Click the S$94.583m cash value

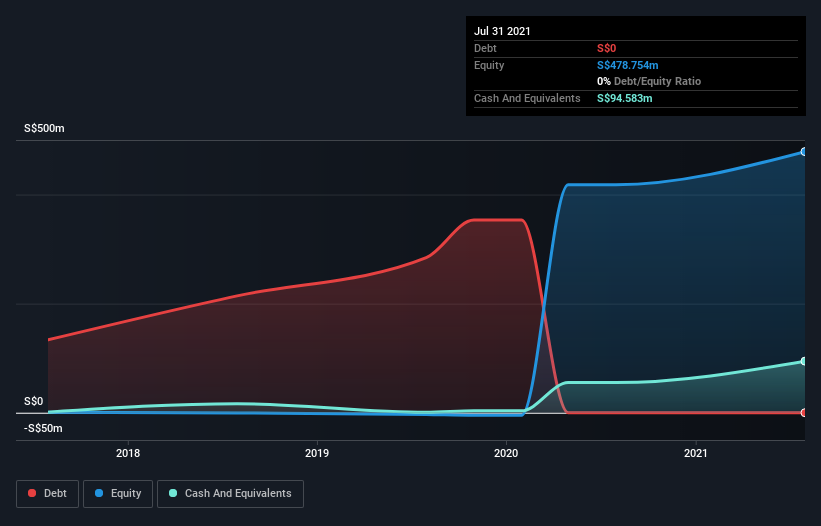[624, 98]
